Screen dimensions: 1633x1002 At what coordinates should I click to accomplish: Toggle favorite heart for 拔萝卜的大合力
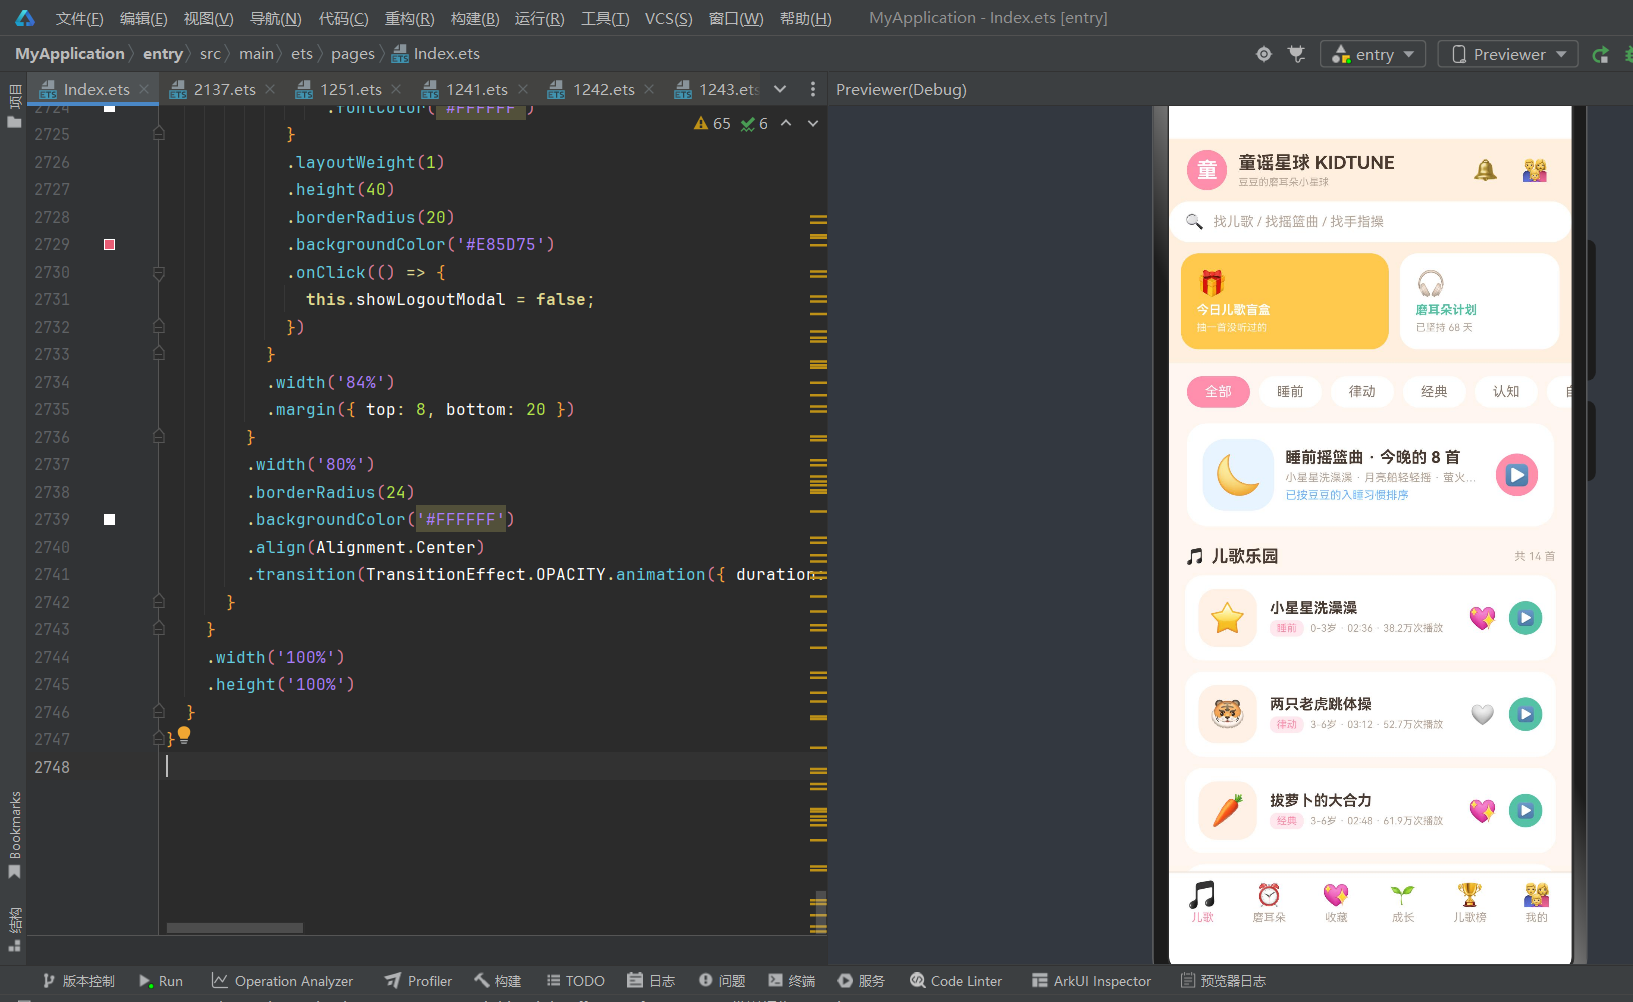1482,811
